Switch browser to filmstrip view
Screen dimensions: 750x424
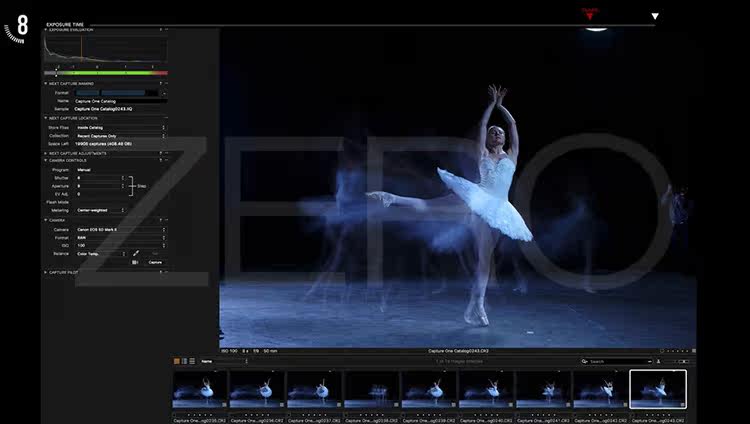[185, 361]
